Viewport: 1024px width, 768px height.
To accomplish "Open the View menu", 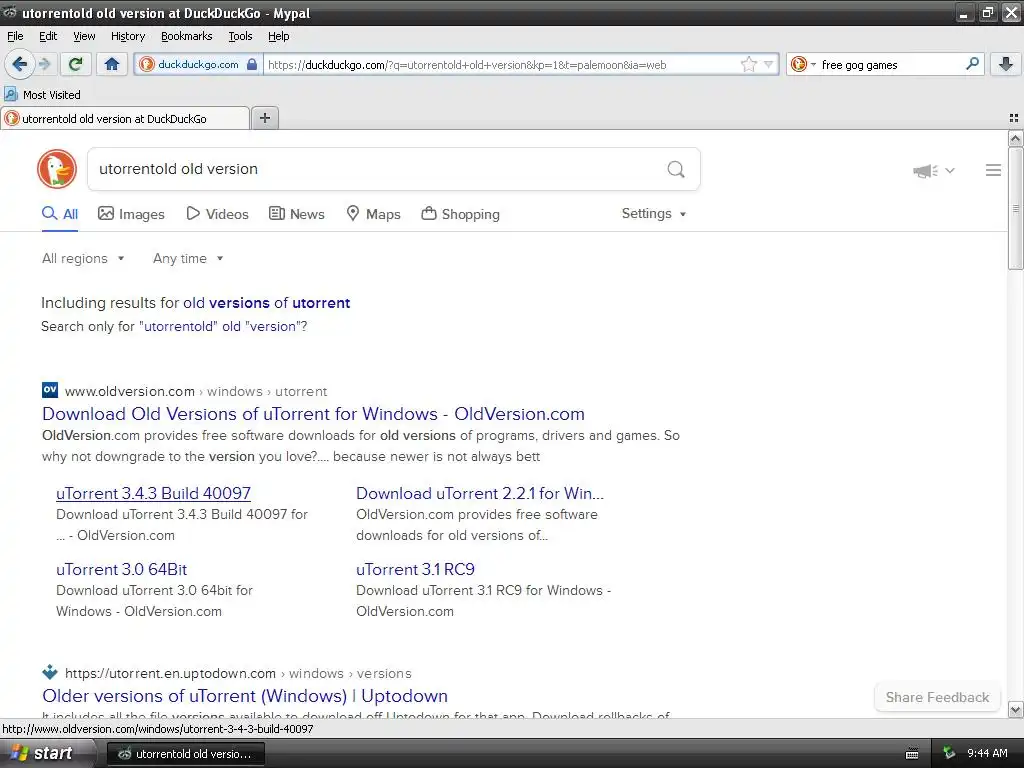I will coord(84,36).
